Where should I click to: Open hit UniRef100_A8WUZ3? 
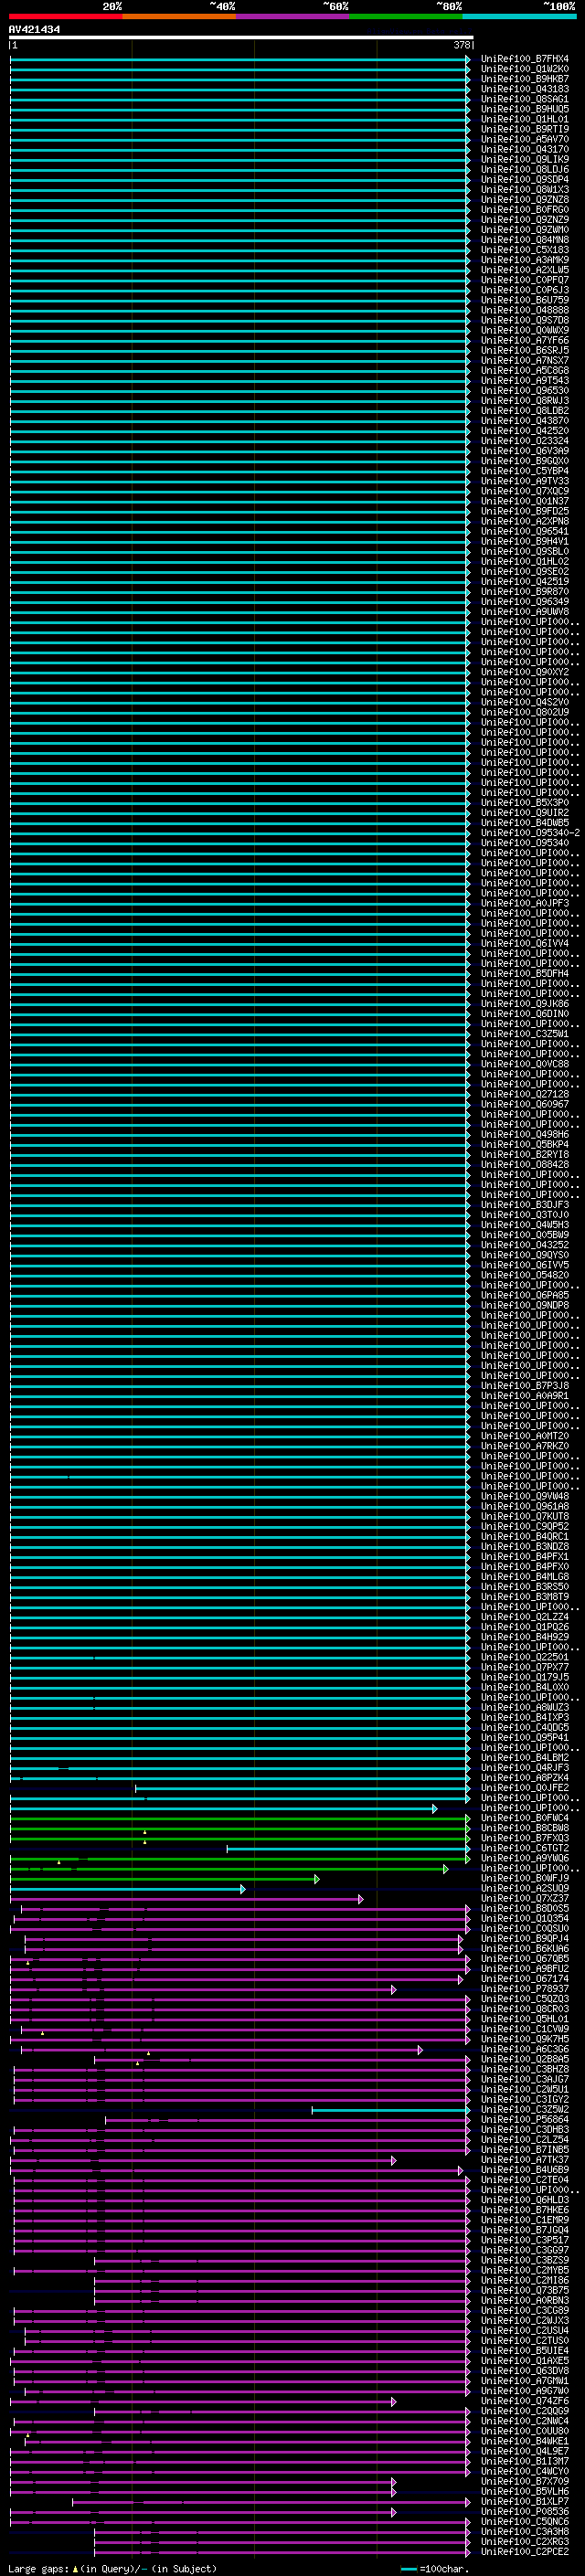[x=525, y=1707]
